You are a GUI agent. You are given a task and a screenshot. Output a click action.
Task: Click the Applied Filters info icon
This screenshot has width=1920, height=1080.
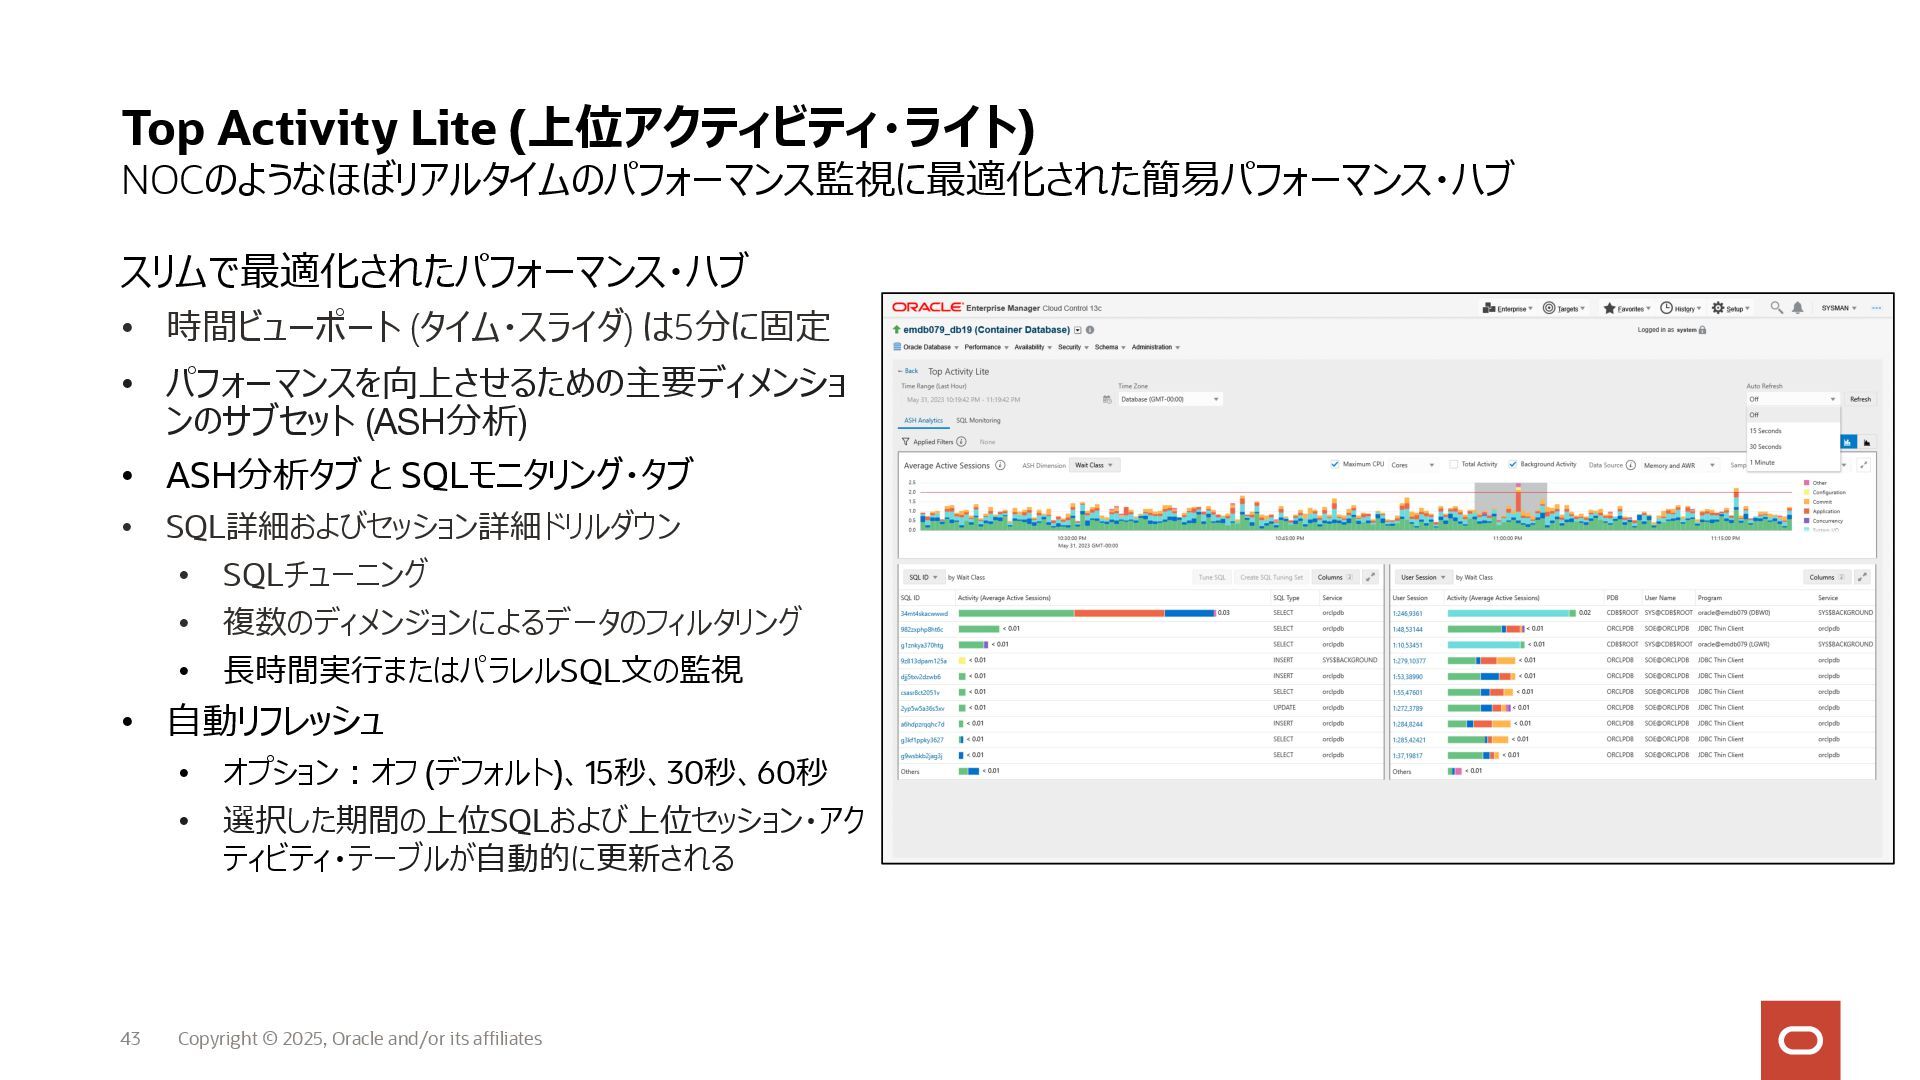(x=961, y=441)
